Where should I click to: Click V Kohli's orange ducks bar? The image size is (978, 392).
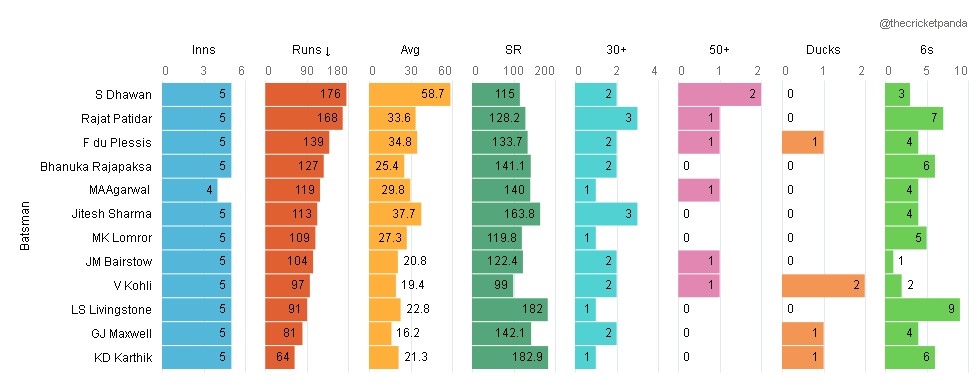(x=823, y=285)
